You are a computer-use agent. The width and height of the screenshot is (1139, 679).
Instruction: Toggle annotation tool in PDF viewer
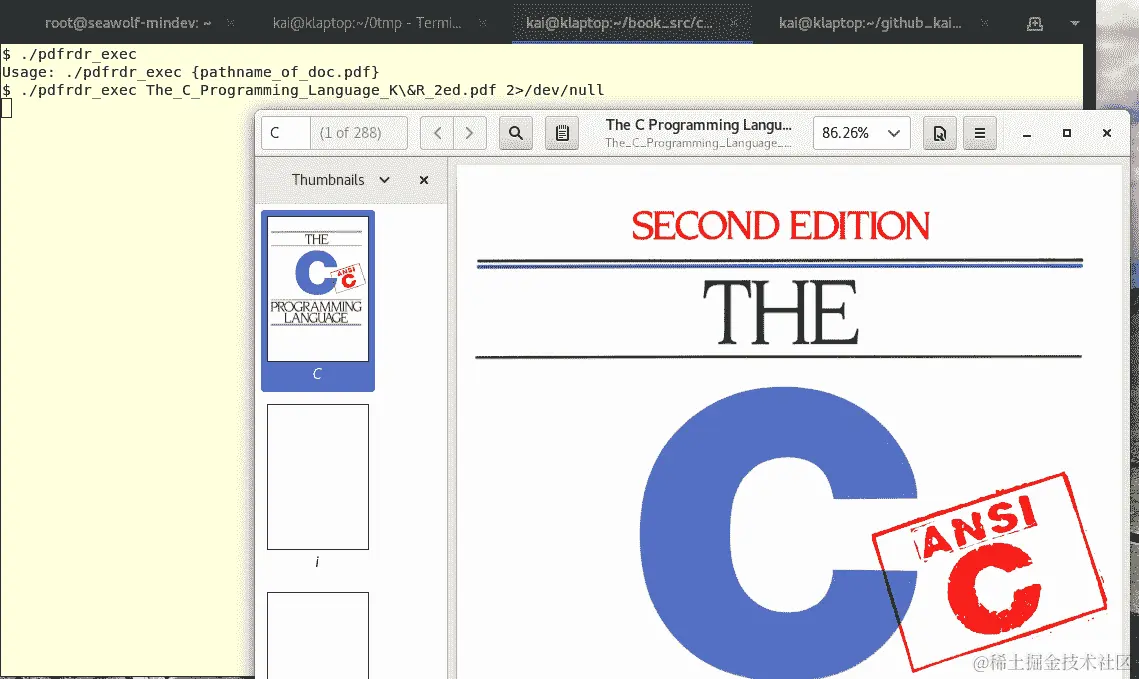562,133
